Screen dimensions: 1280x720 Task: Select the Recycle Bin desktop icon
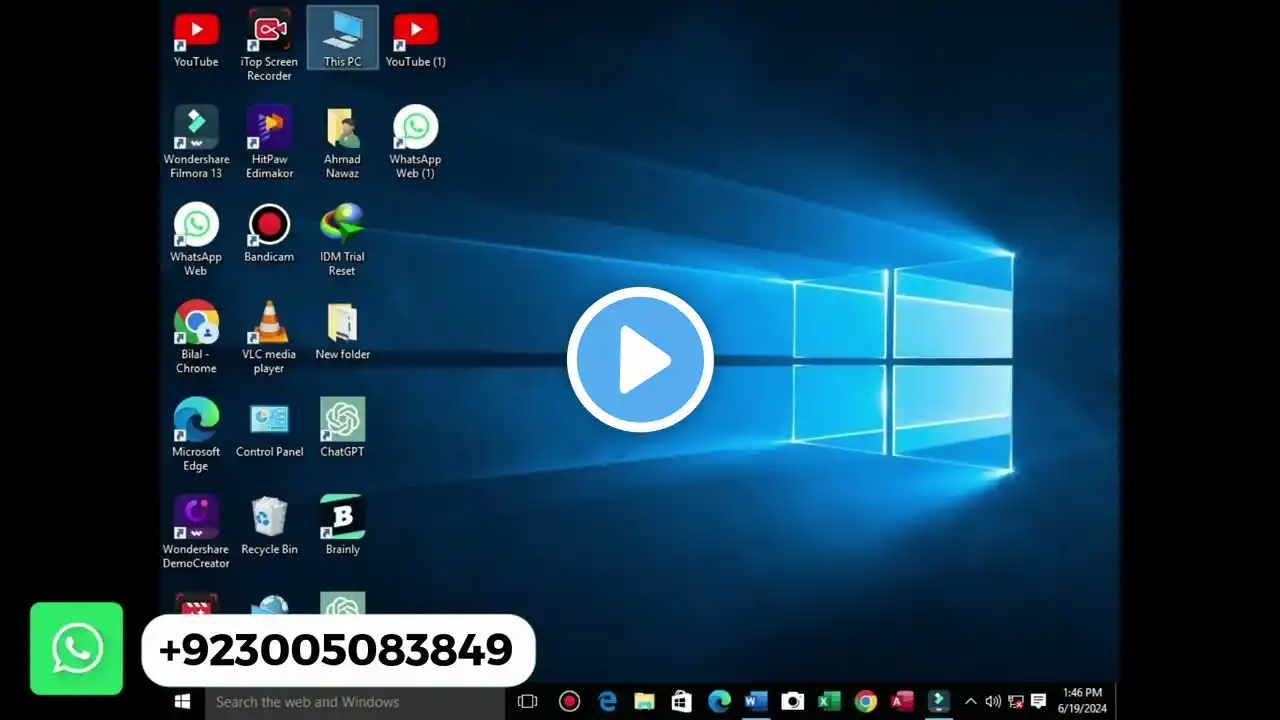(269, 526)
